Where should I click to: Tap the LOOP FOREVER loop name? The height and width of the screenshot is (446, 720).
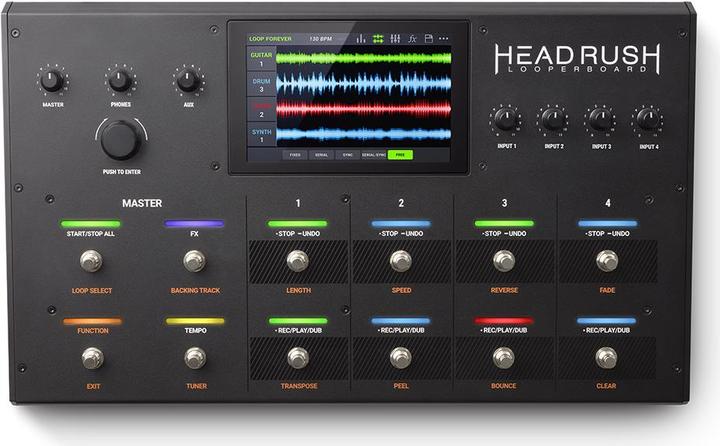point(270,39)
